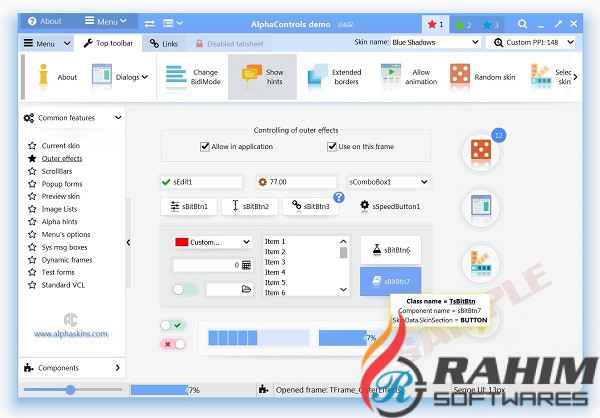Switch to the Top toolbar tab
600x418 pixels.
(108, 43)
